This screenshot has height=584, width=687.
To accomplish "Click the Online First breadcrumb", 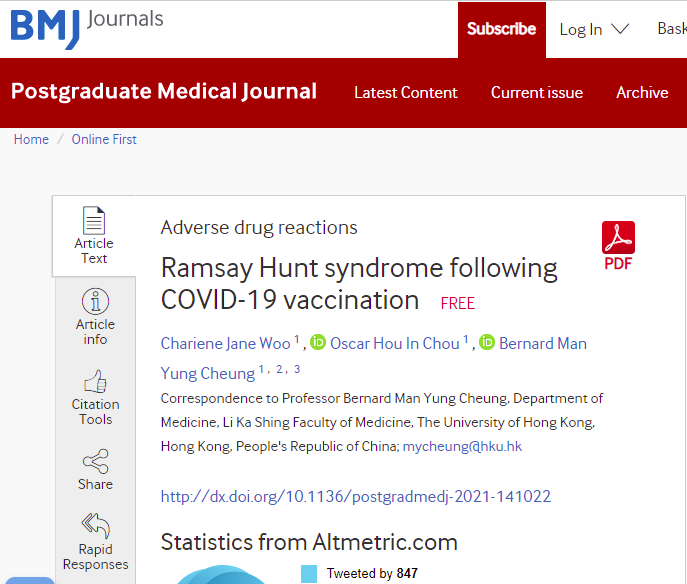I will (104, 139).
